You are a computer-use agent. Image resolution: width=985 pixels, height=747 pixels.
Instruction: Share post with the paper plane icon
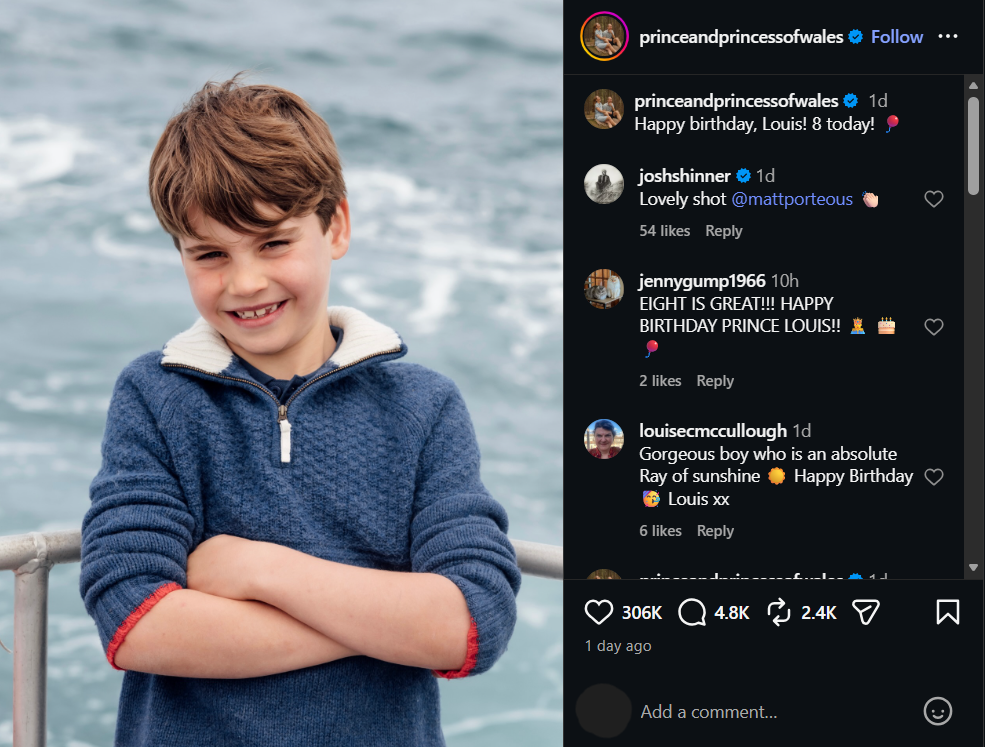[865, 612]
